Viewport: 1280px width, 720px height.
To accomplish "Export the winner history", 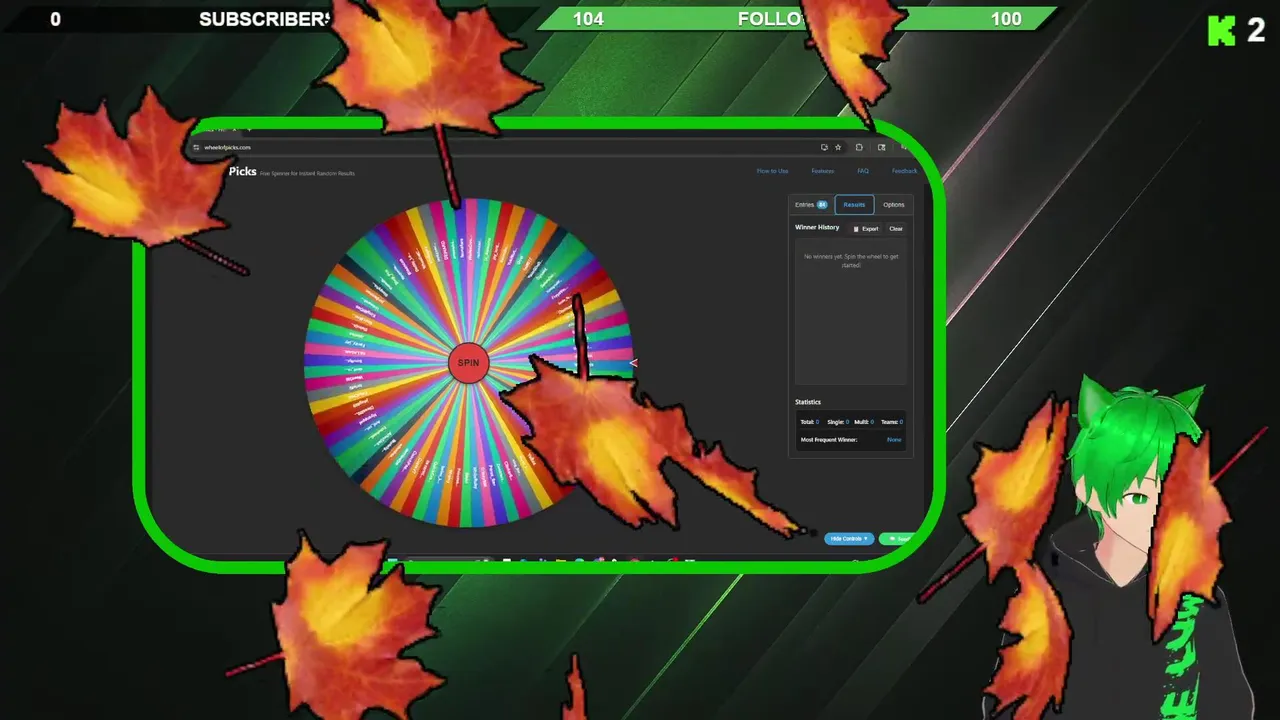I will tap(866, 229).
